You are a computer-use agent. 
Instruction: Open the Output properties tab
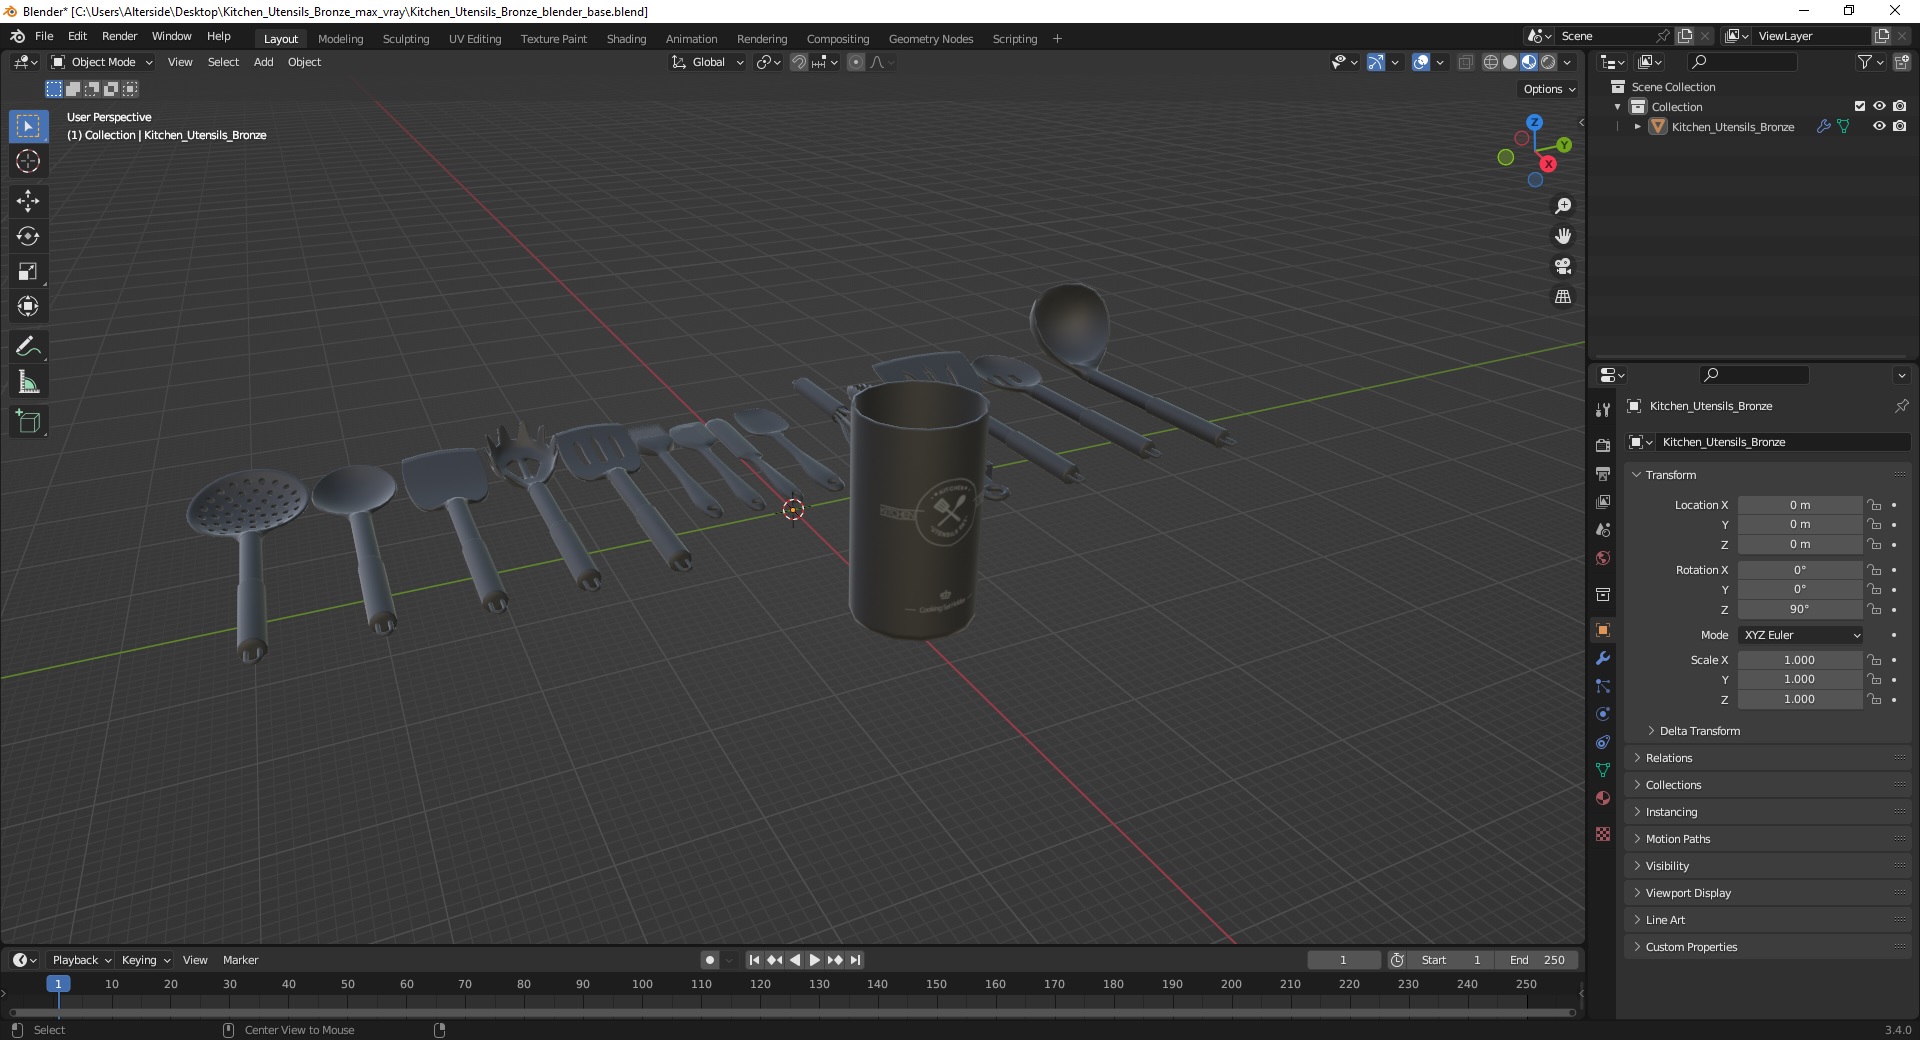pos(1603,473)
